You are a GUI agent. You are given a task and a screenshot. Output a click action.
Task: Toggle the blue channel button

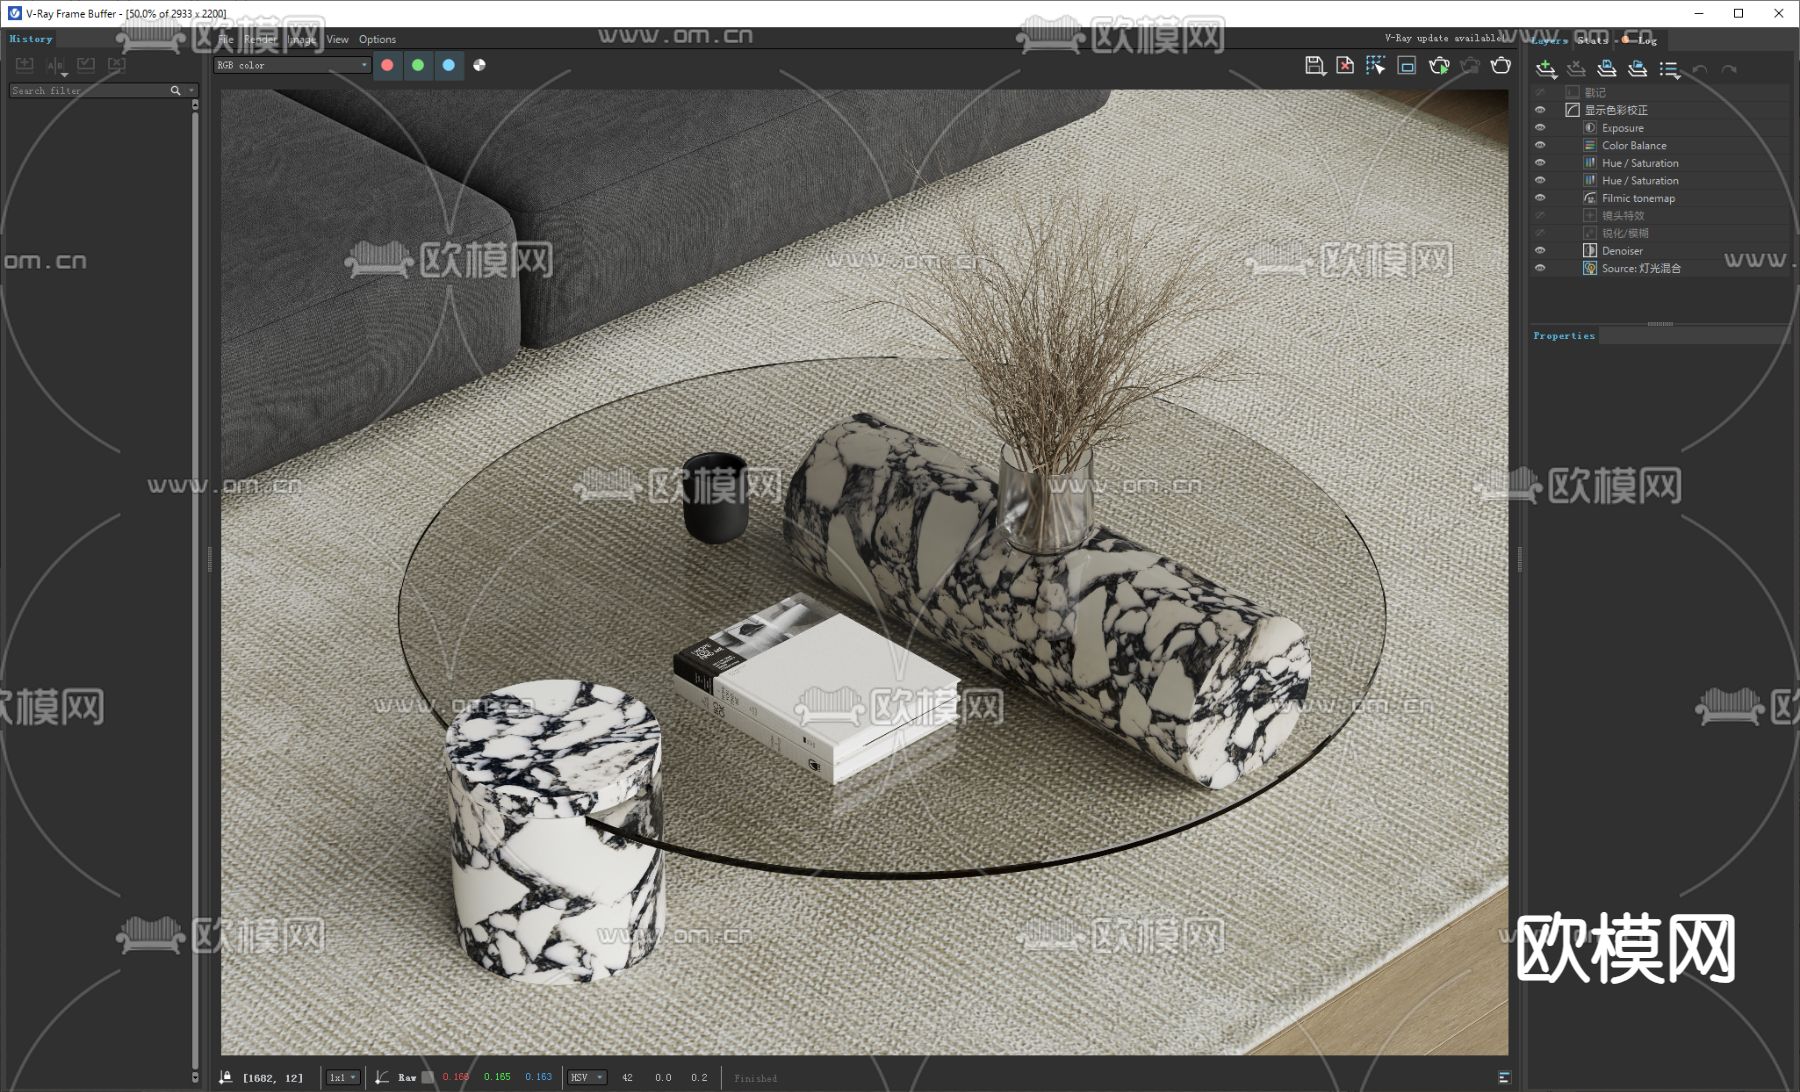pyautogui.click(x=449, y=65)
